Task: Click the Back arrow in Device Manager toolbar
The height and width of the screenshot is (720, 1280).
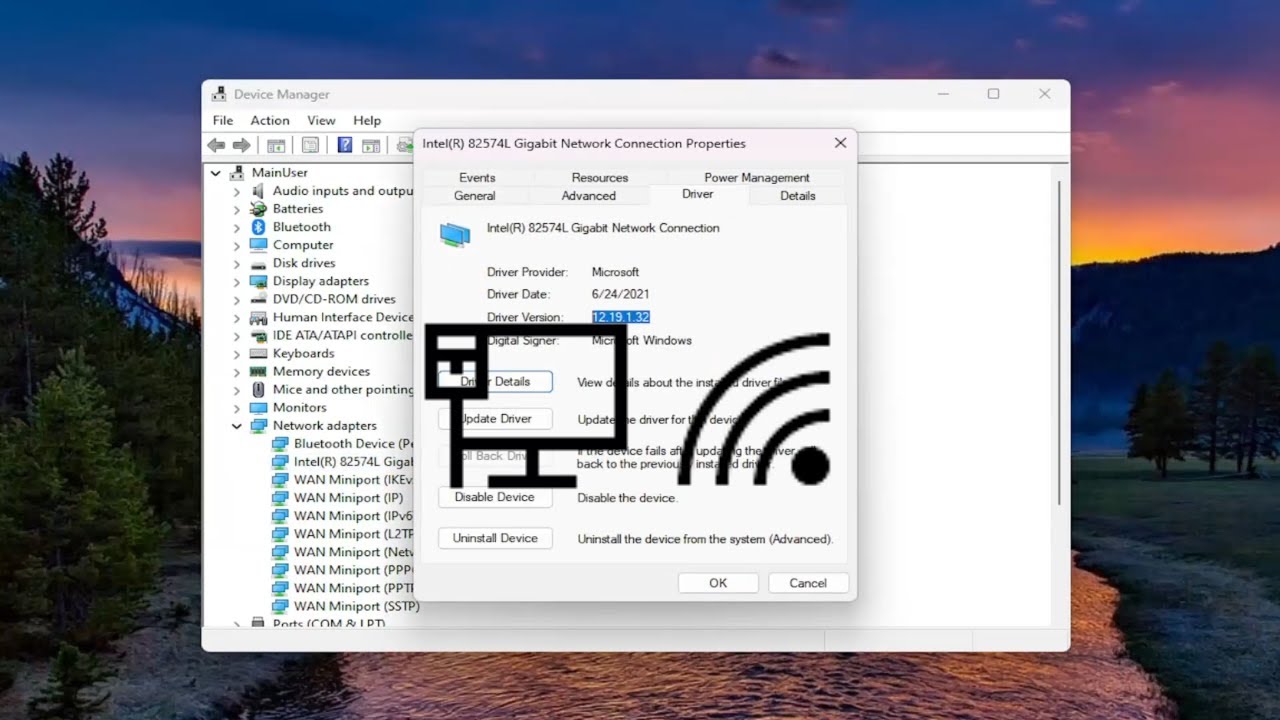Action: [x=216, y=145]
